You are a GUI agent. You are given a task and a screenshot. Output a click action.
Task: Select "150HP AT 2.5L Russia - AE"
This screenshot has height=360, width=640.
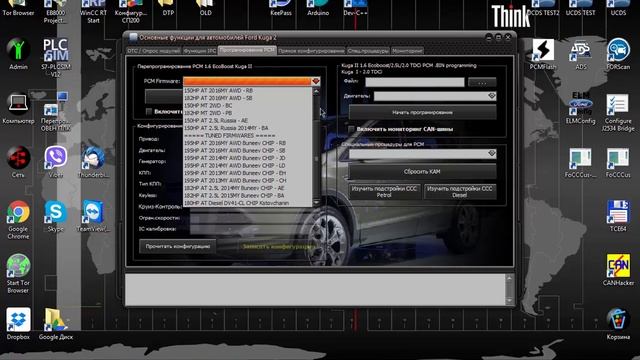click(x=247, y=121)
